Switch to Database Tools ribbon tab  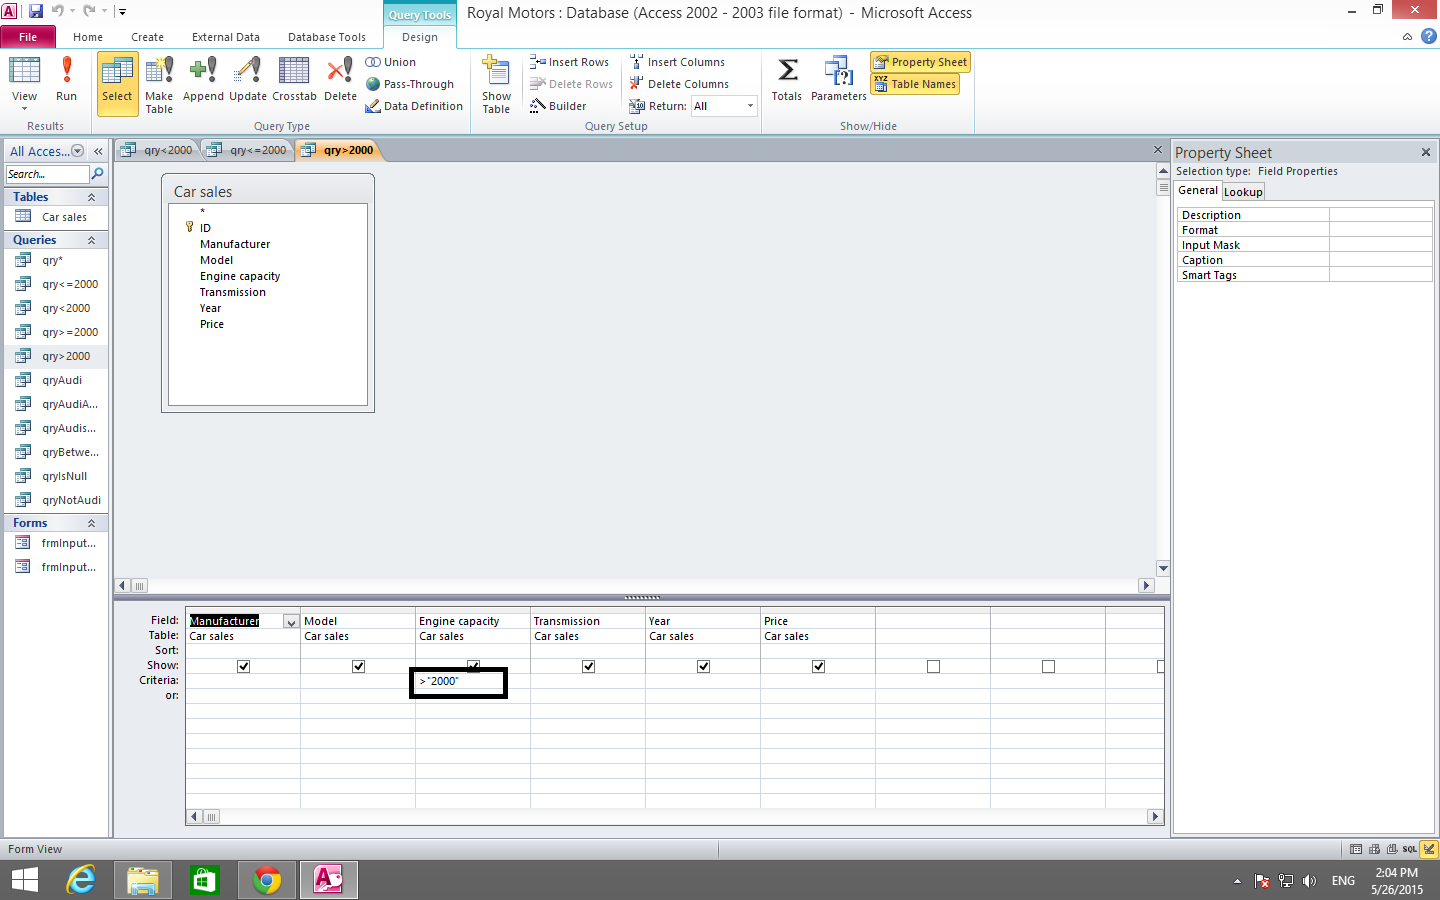click(327, 37)
